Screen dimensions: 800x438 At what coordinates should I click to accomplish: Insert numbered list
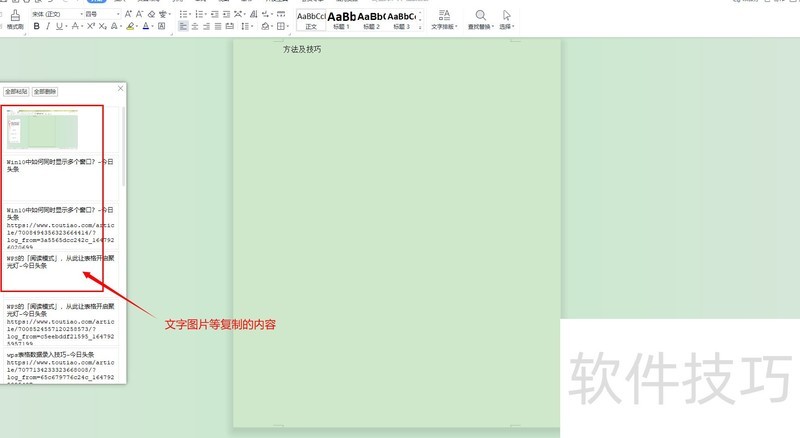pyautogui.click(x=199, y=14)
